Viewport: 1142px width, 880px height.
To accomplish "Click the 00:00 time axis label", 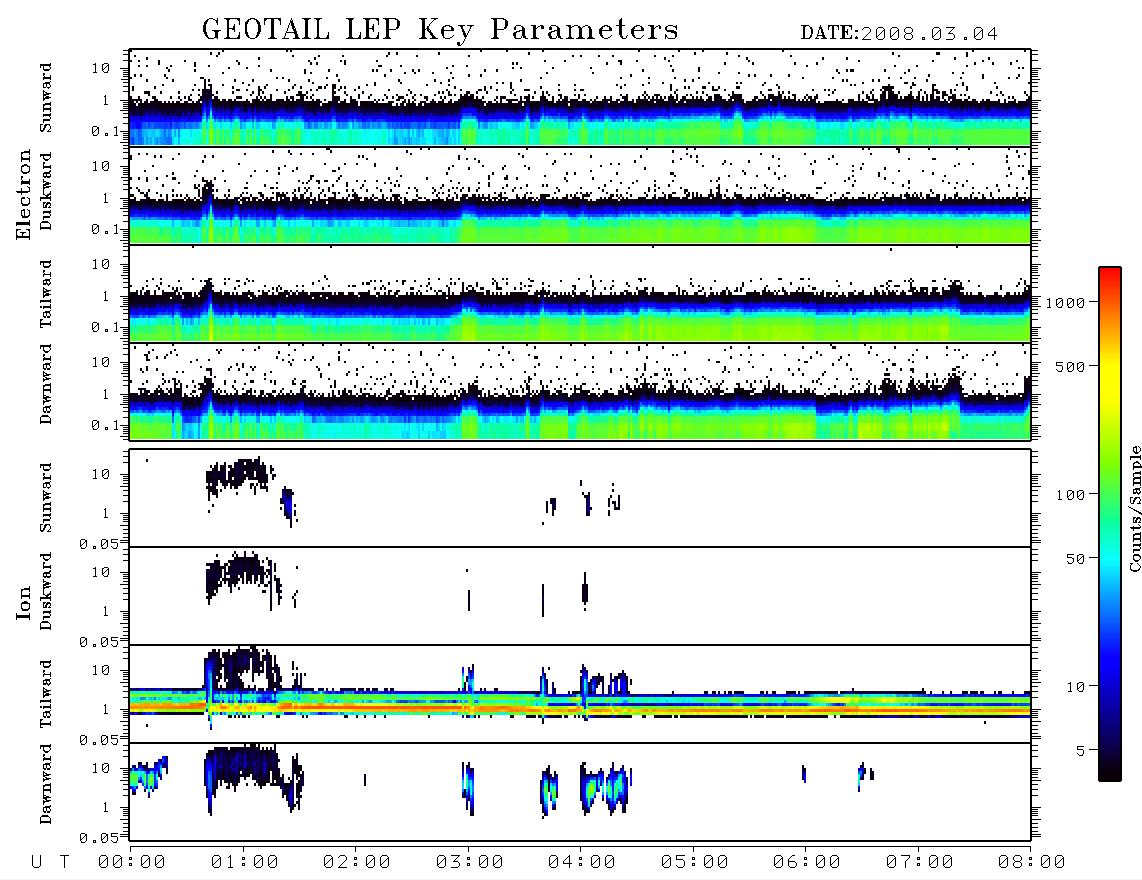I will click(132, 862).
